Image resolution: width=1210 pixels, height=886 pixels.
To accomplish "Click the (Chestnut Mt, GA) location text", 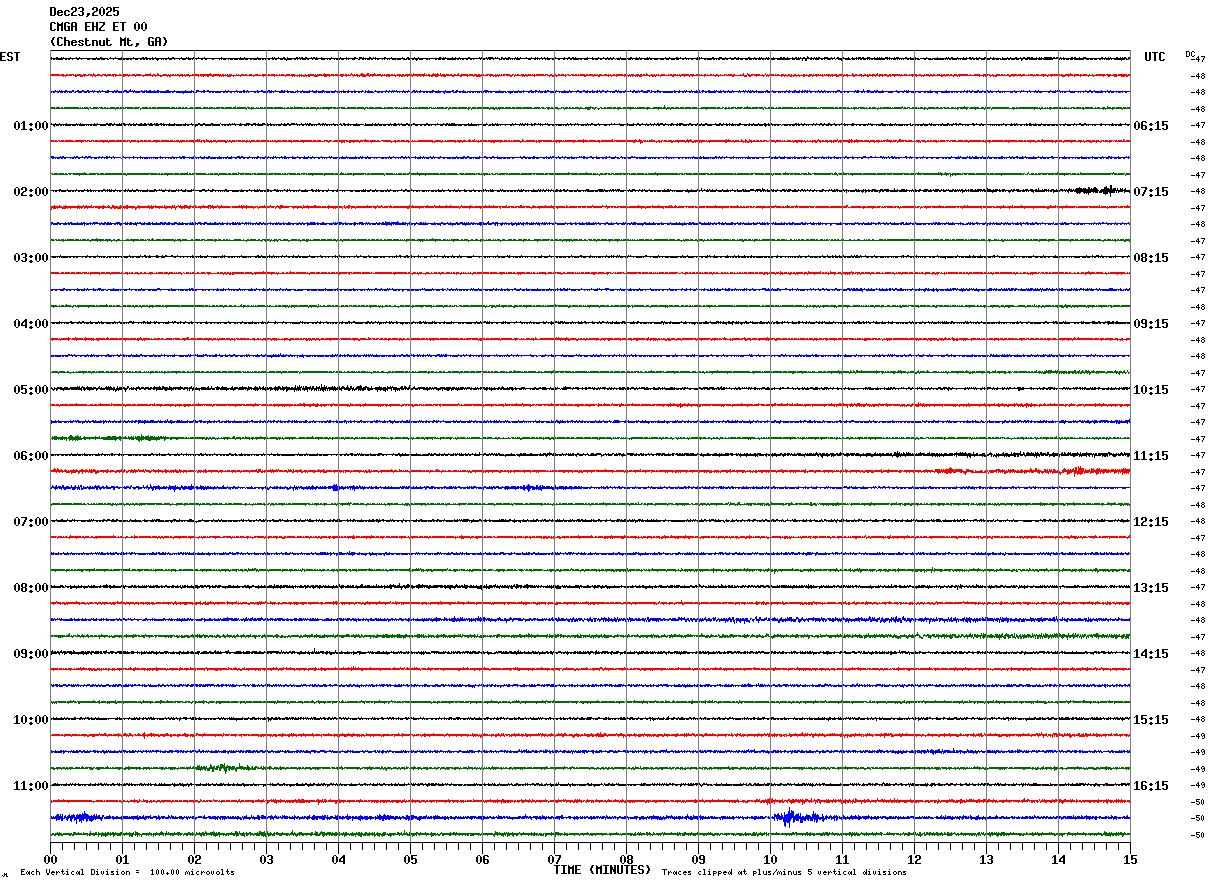I will point(109,42).
